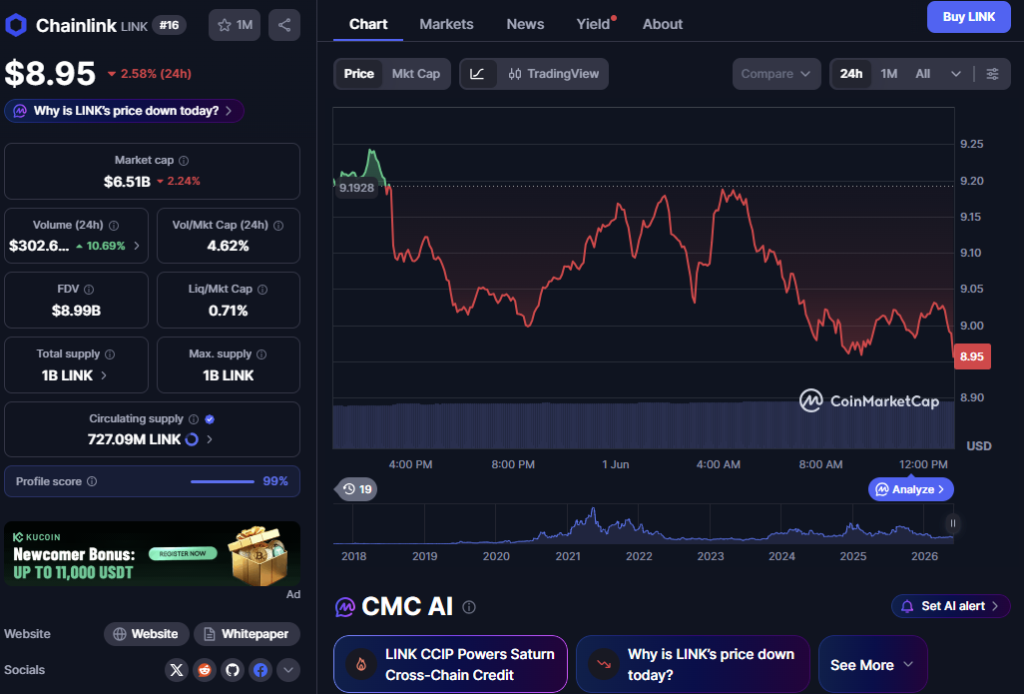Click the 9.1928 opening price label on chart
Image resolution: width=1024 pixels, height=694 pixels.
(357, 188)
